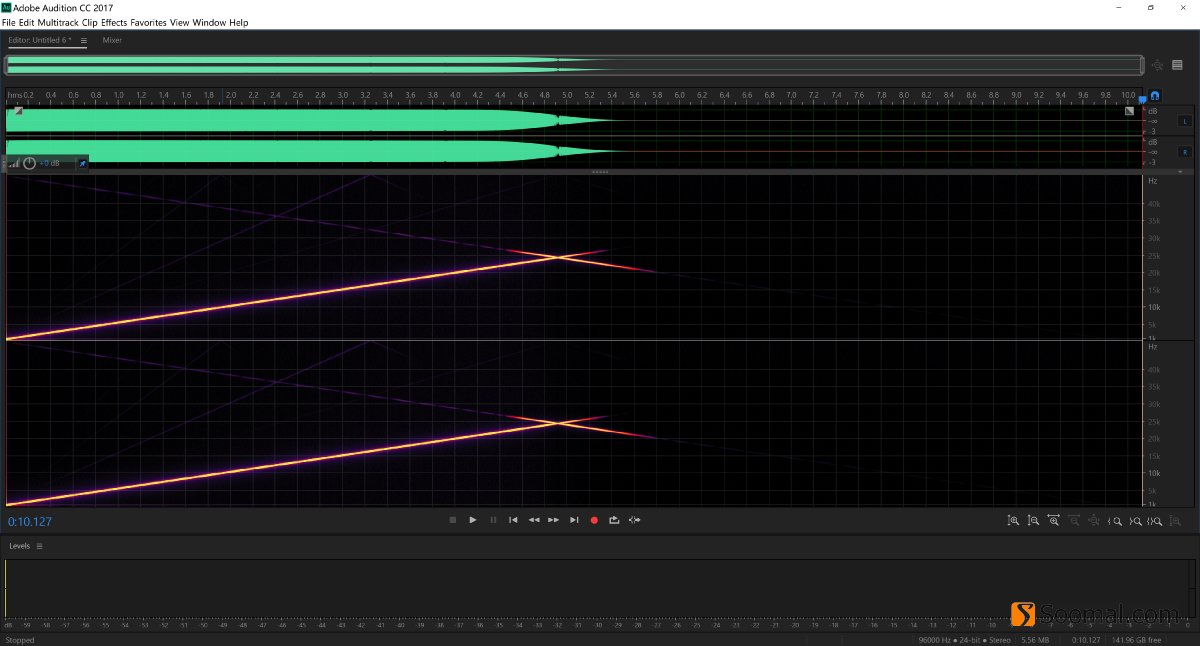Open the Effects menu
1200x646 pixels.
point(113,22)
